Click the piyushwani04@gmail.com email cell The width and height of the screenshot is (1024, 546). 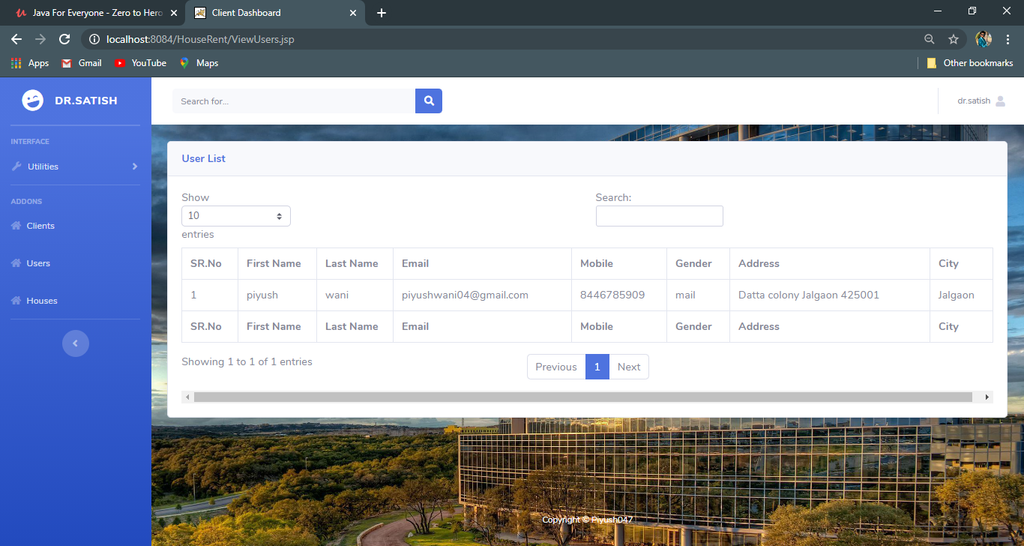(x=482, y=295)
